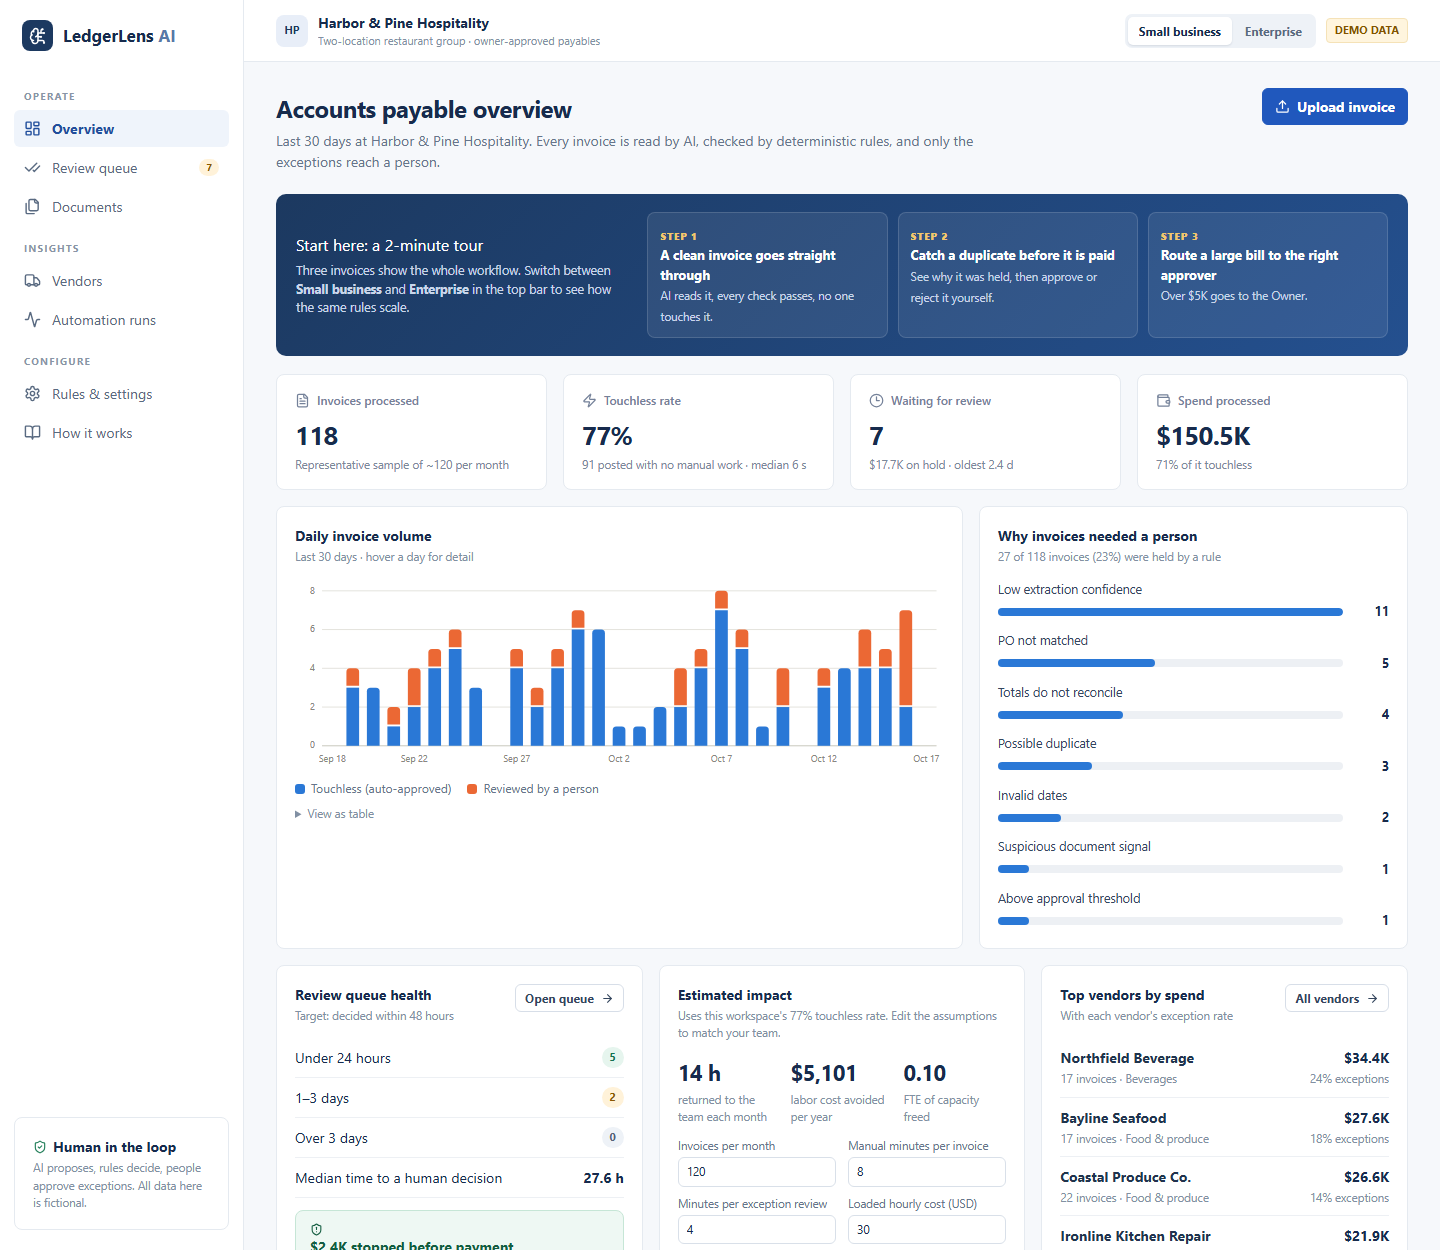Screen dimensions: 1440x1250
Task: Click the Human in the loop shield icon
Action: (x=40, y=1147)
